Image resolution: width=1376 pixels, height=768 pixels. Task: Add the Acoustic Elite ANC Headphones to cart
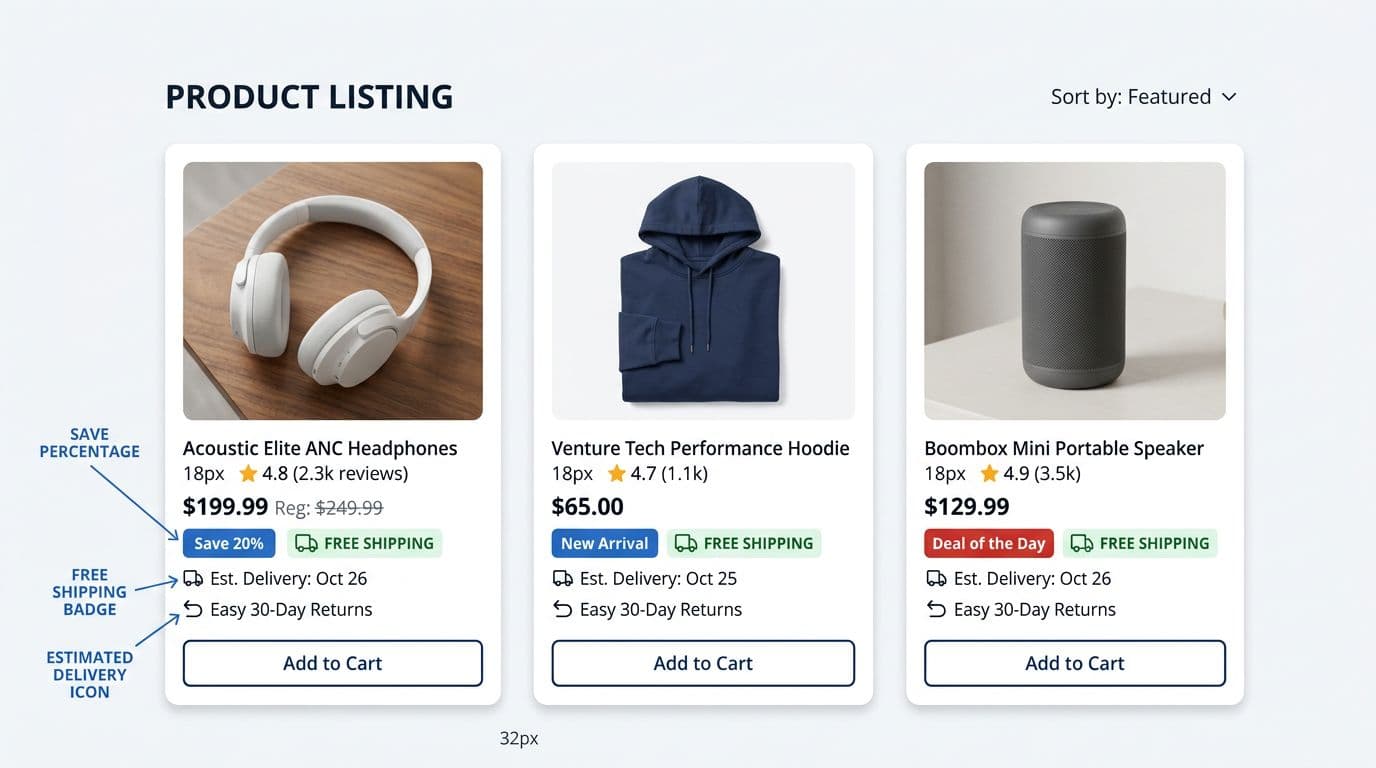332,663
